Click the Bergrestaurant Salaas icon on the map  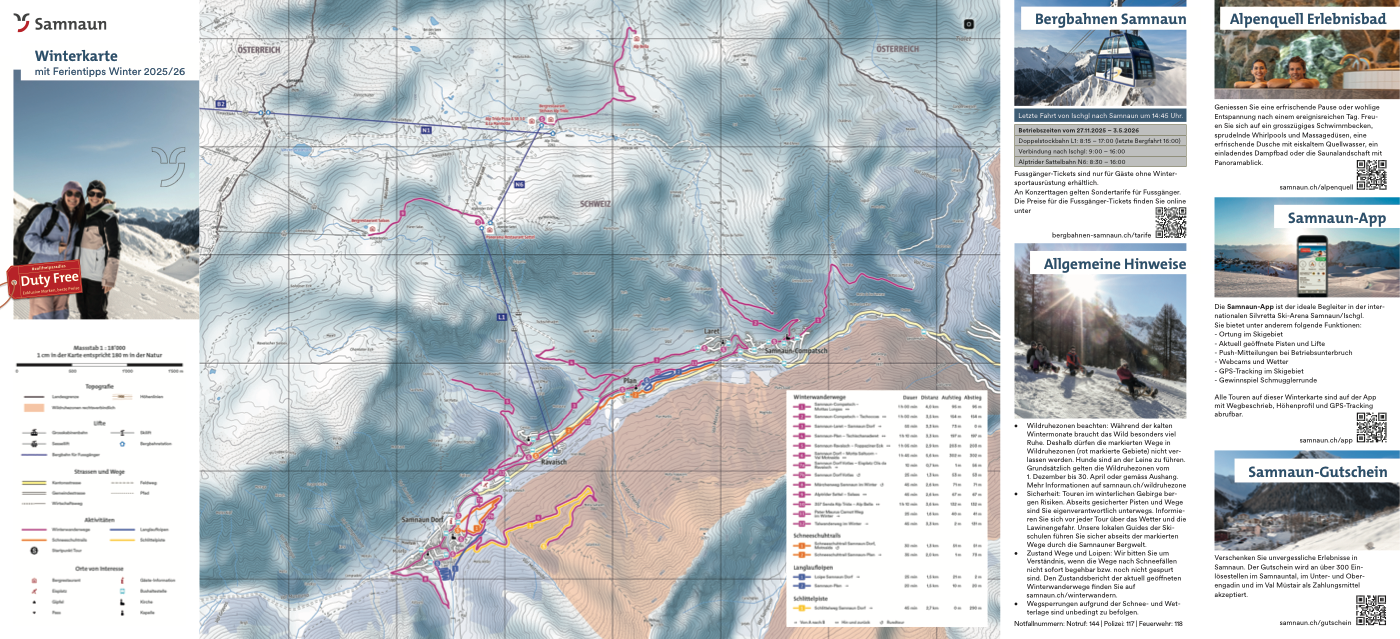click(x=372, y=228)
